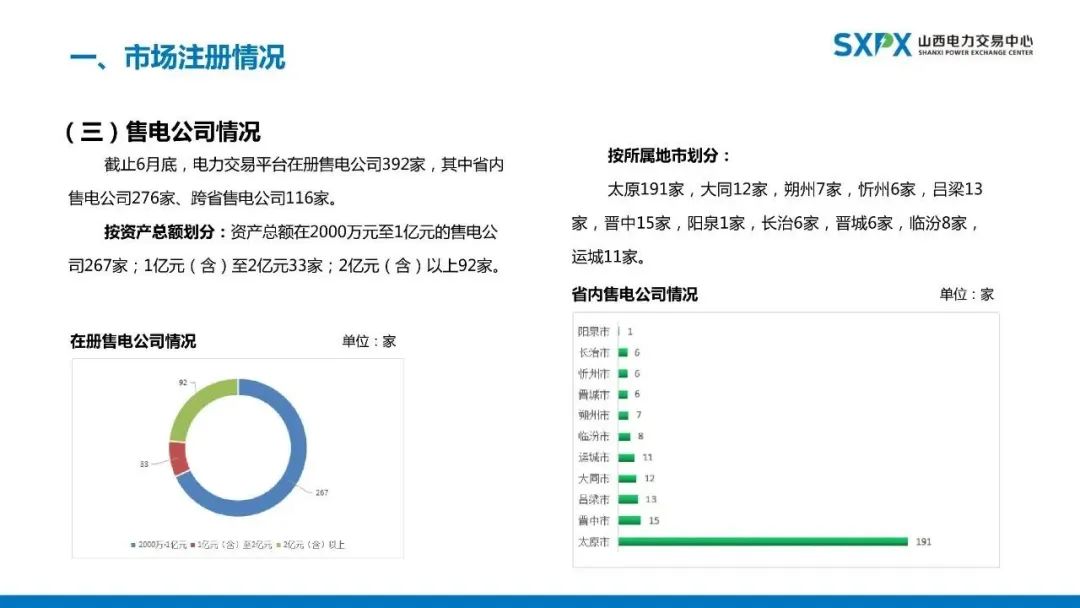Click the chart title 省内售电公司情况

[x=635, y=294]
